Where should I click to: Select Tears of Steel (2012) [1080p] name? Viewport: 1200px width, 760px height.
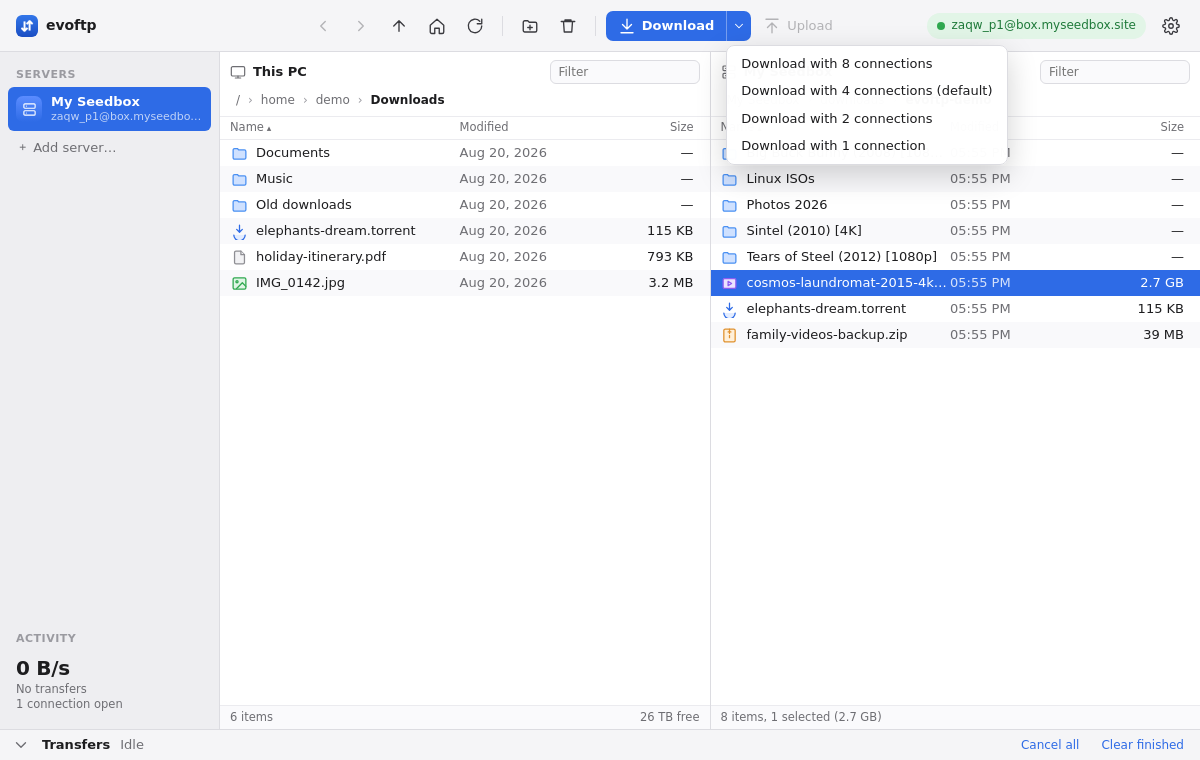coord(842,257)
